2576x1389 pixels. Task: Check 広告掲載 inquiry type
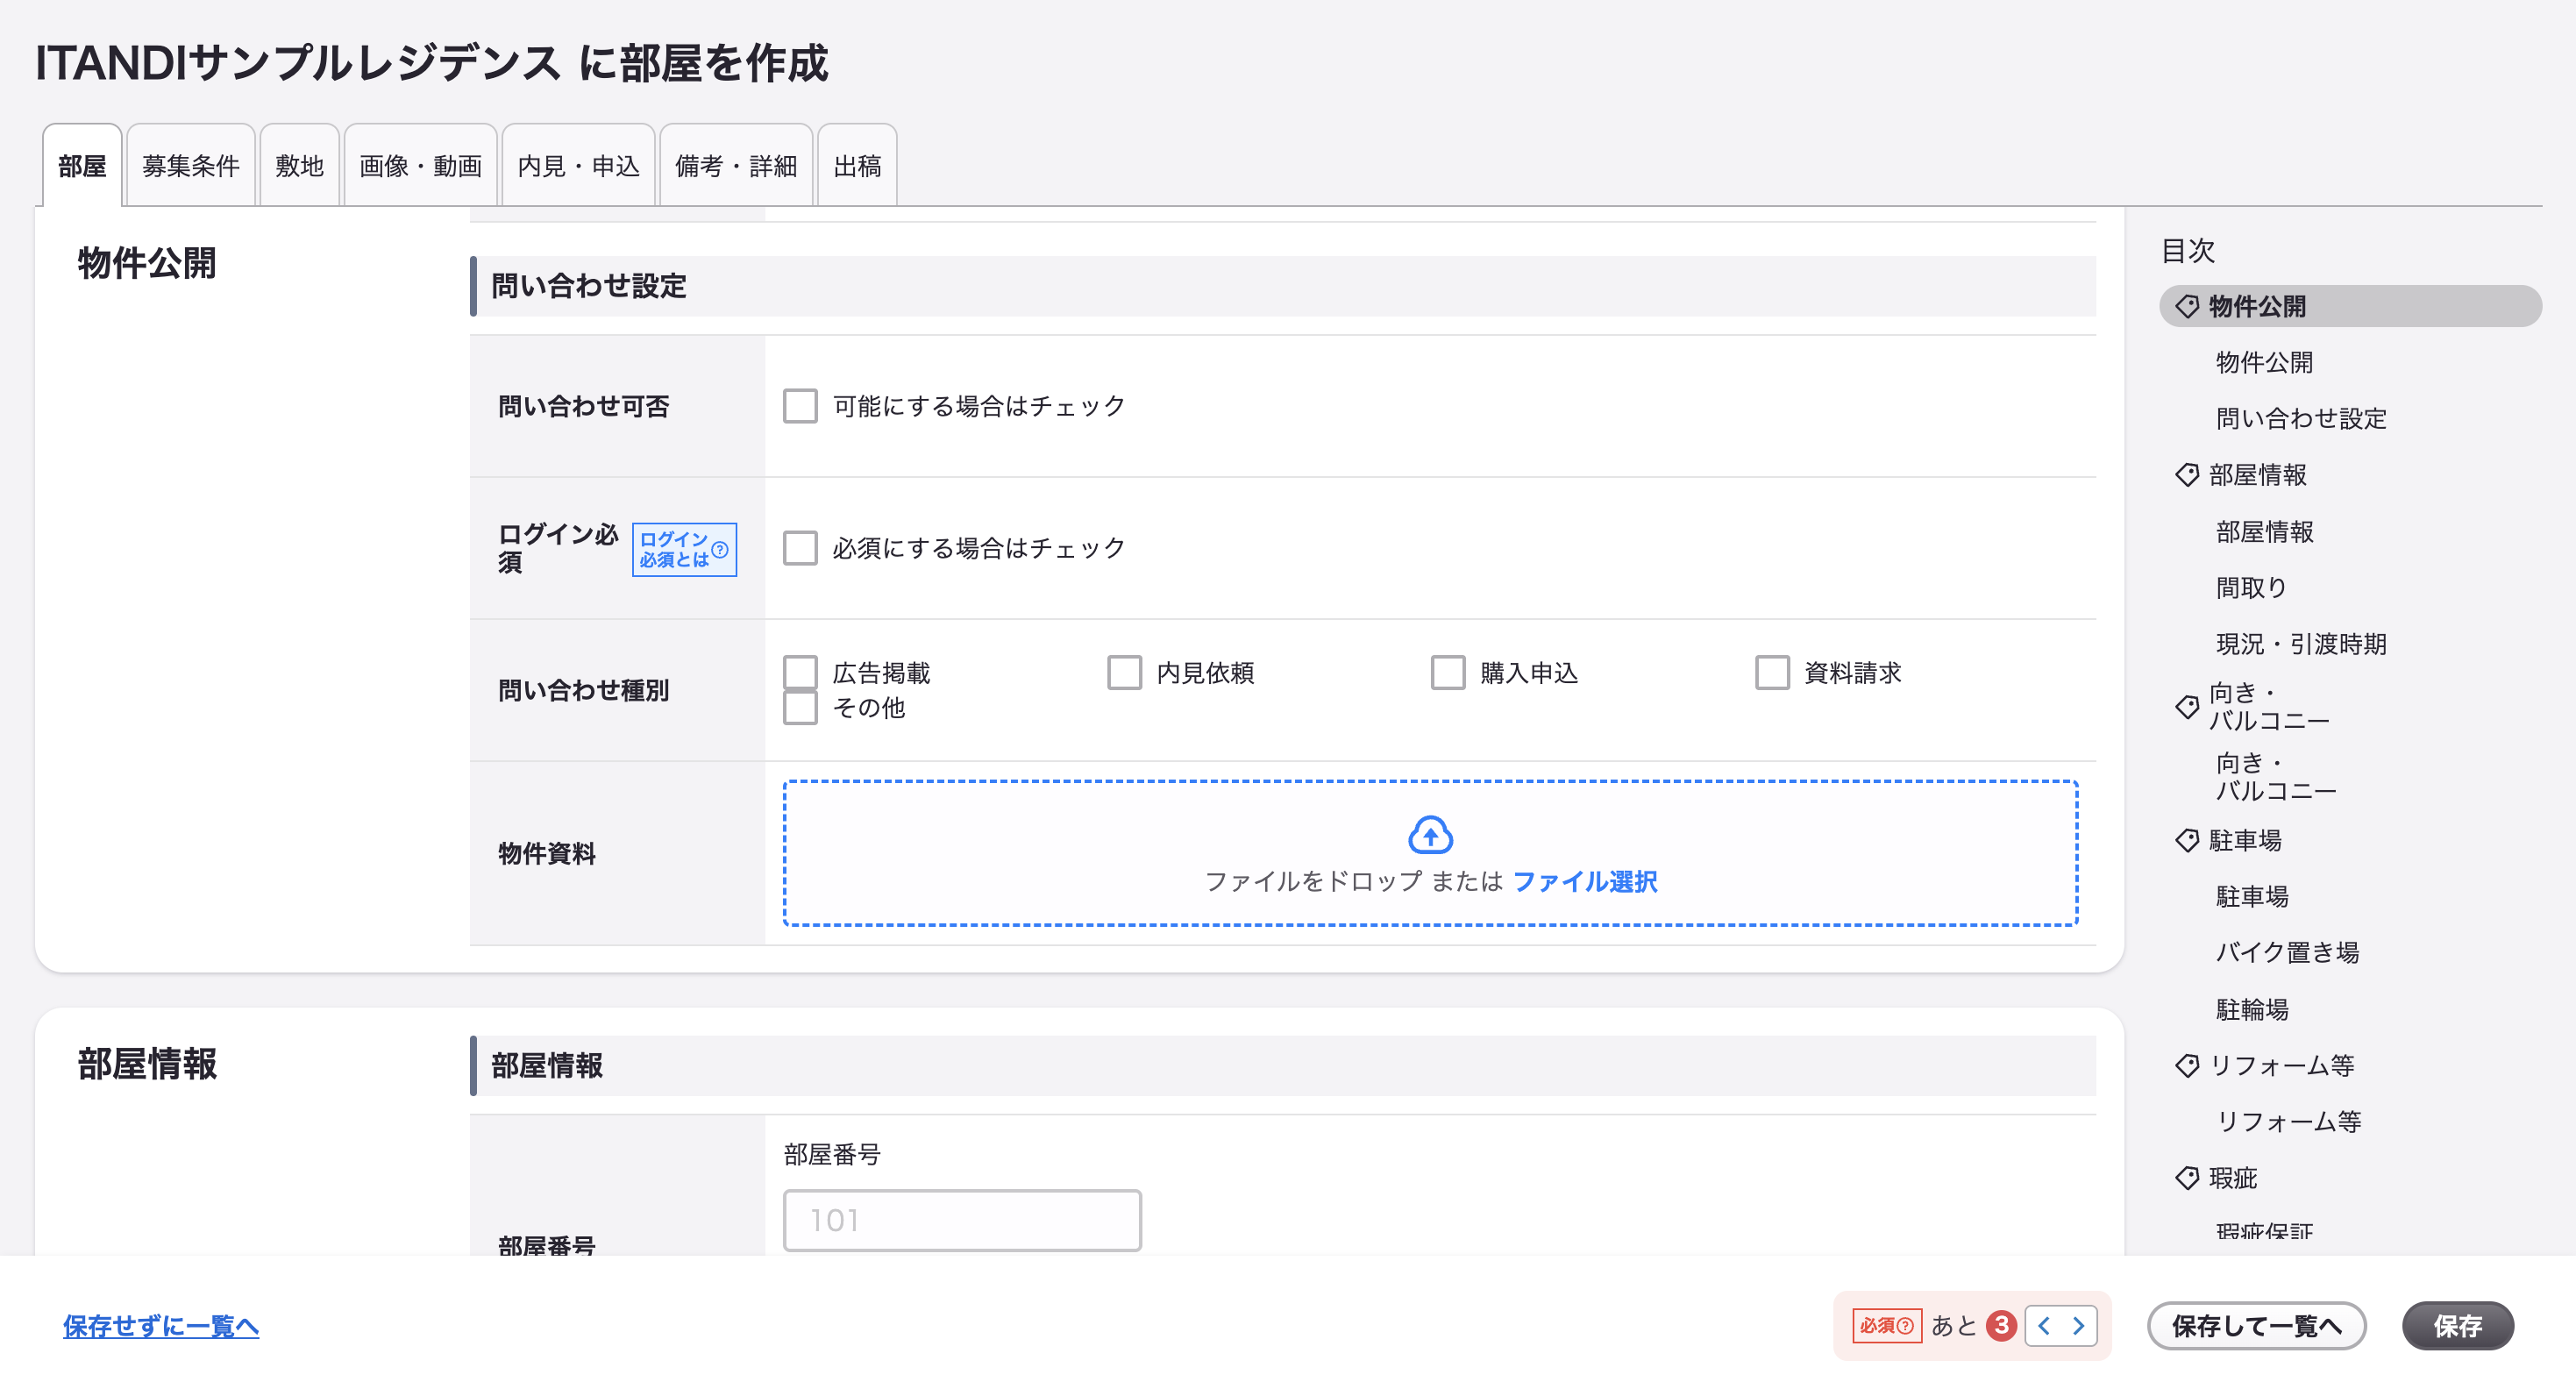[x=800, y=673]
